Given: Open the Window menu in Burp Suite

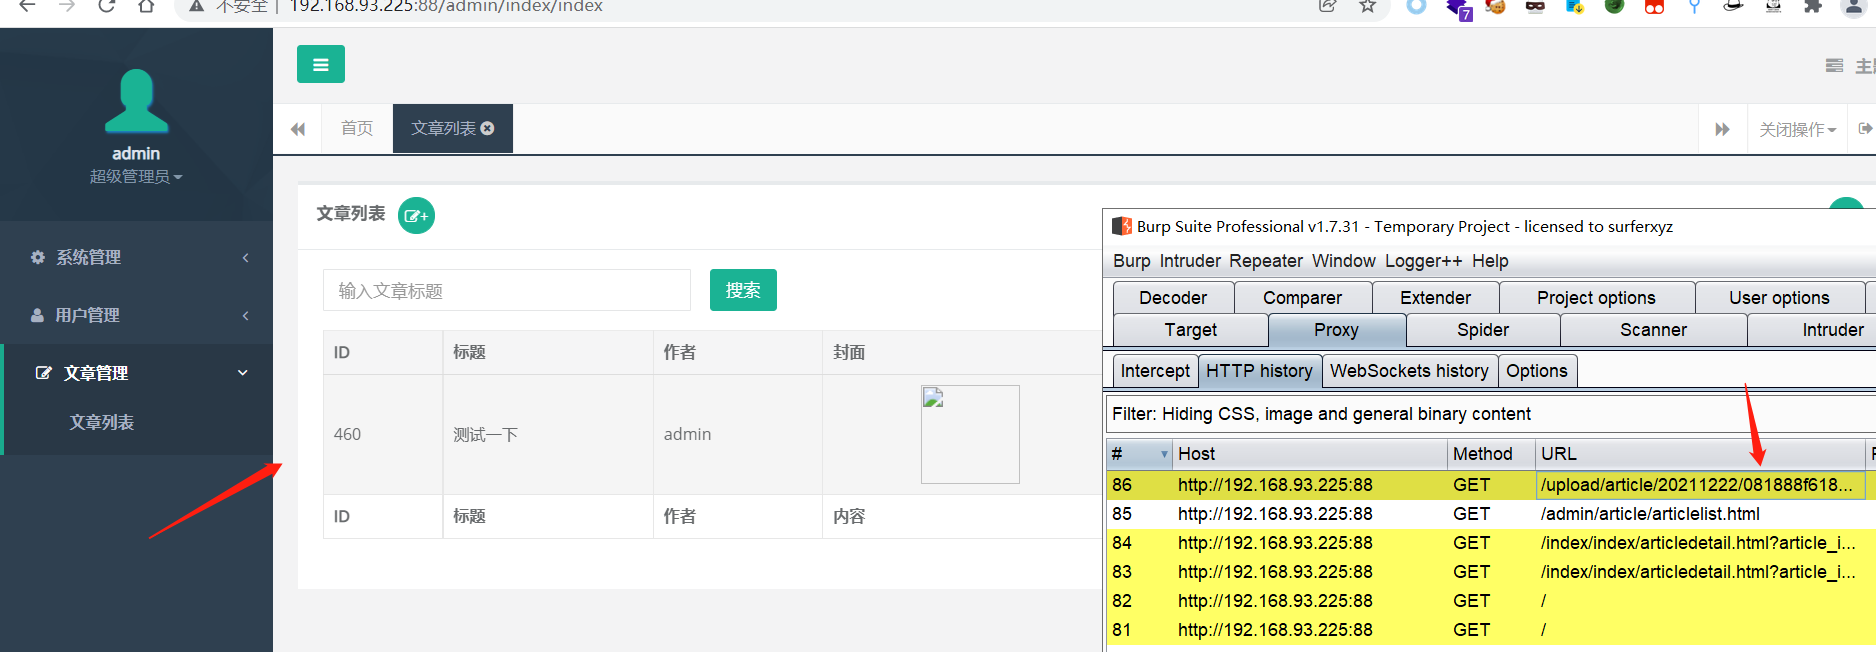Looking at the screenshot, I should (1344, 261).
